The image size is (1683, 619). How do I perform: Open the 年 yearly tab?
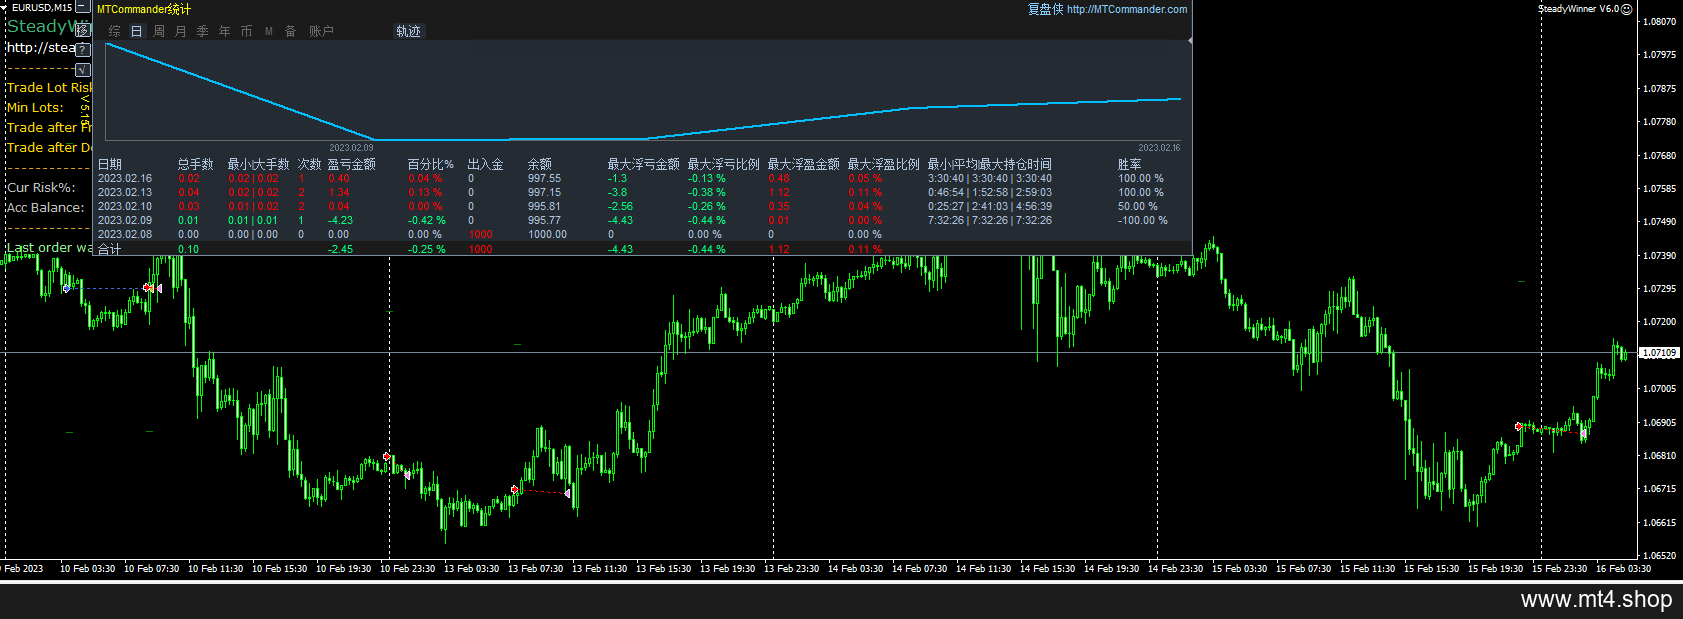coord(225,31)
